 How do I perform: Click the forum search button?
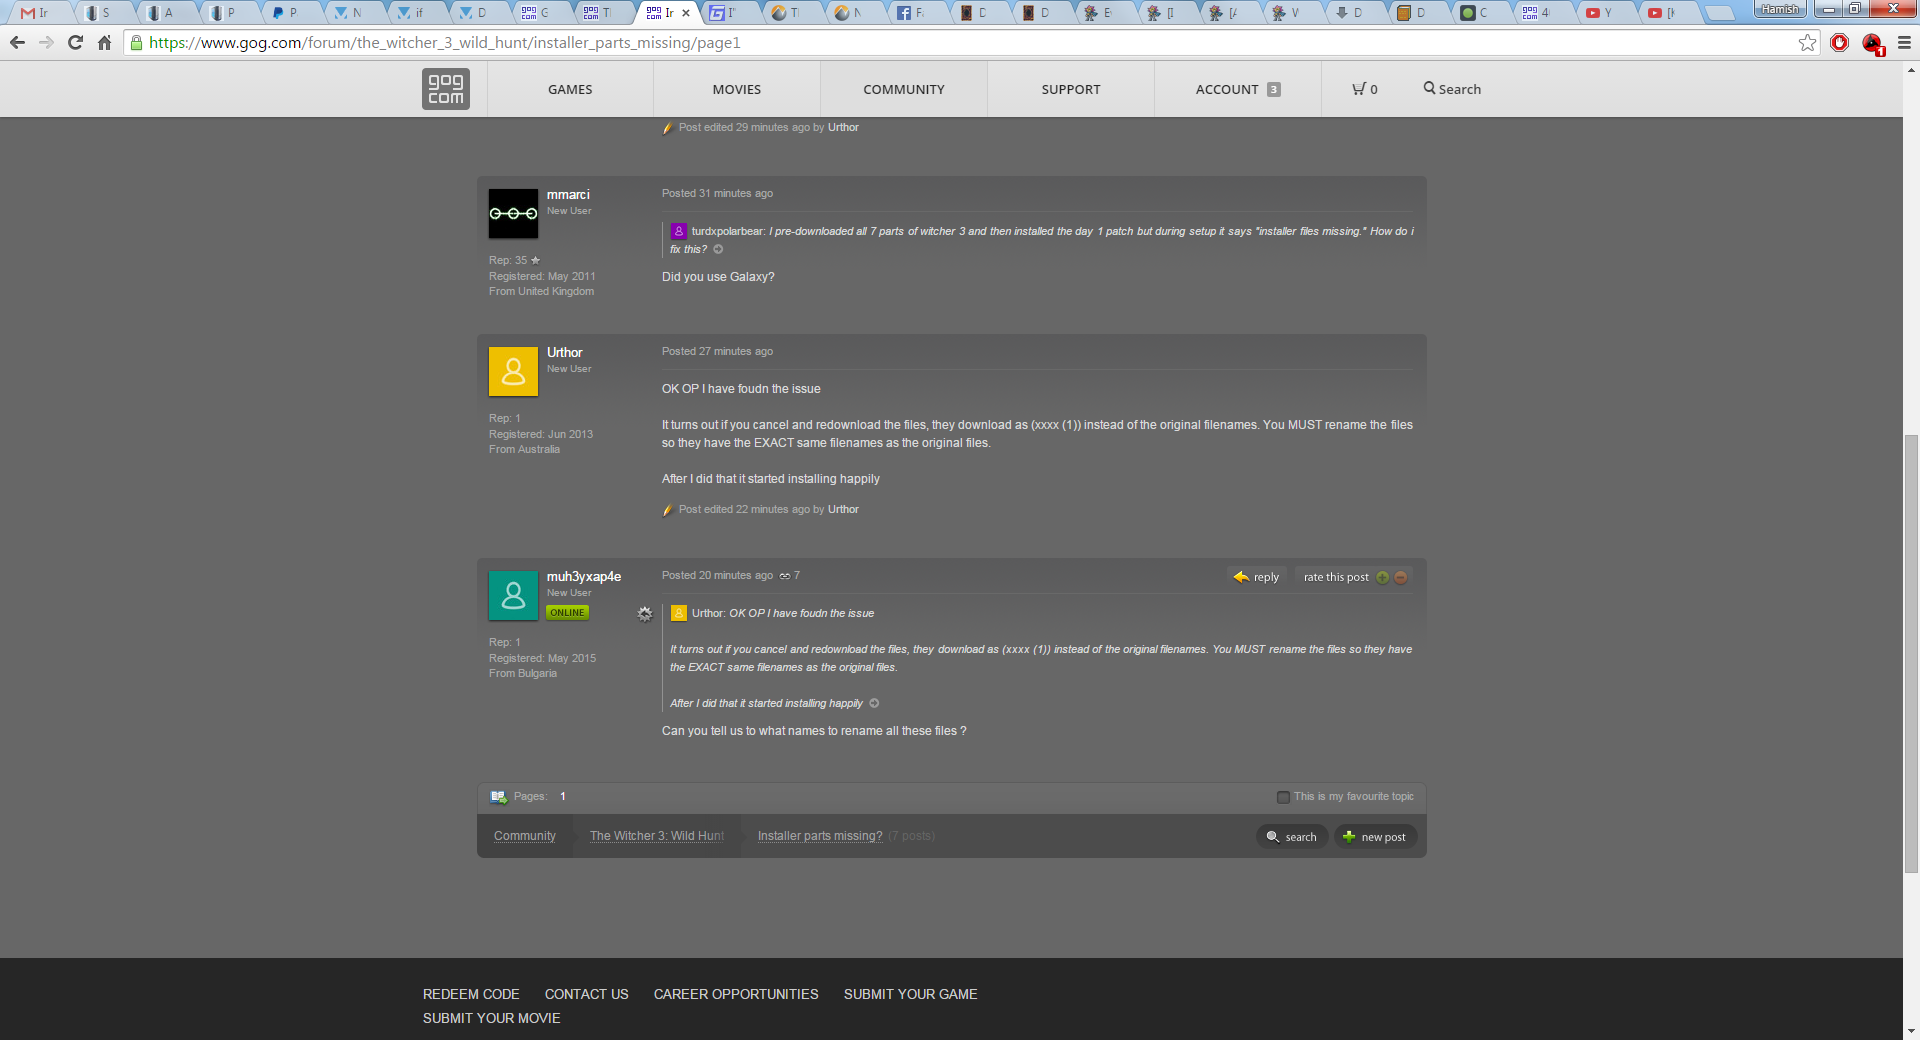(x=1292, y=837)
